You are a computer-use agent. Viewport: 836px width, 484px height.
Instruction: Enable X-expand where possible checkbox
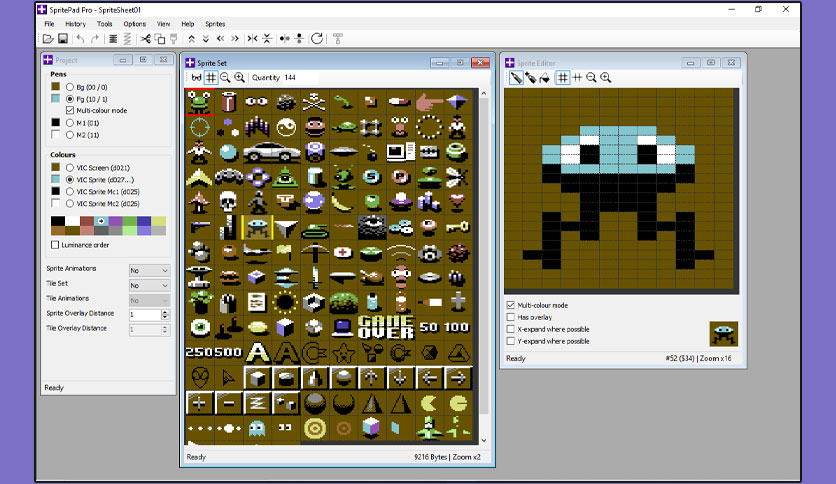pos(511,329)
